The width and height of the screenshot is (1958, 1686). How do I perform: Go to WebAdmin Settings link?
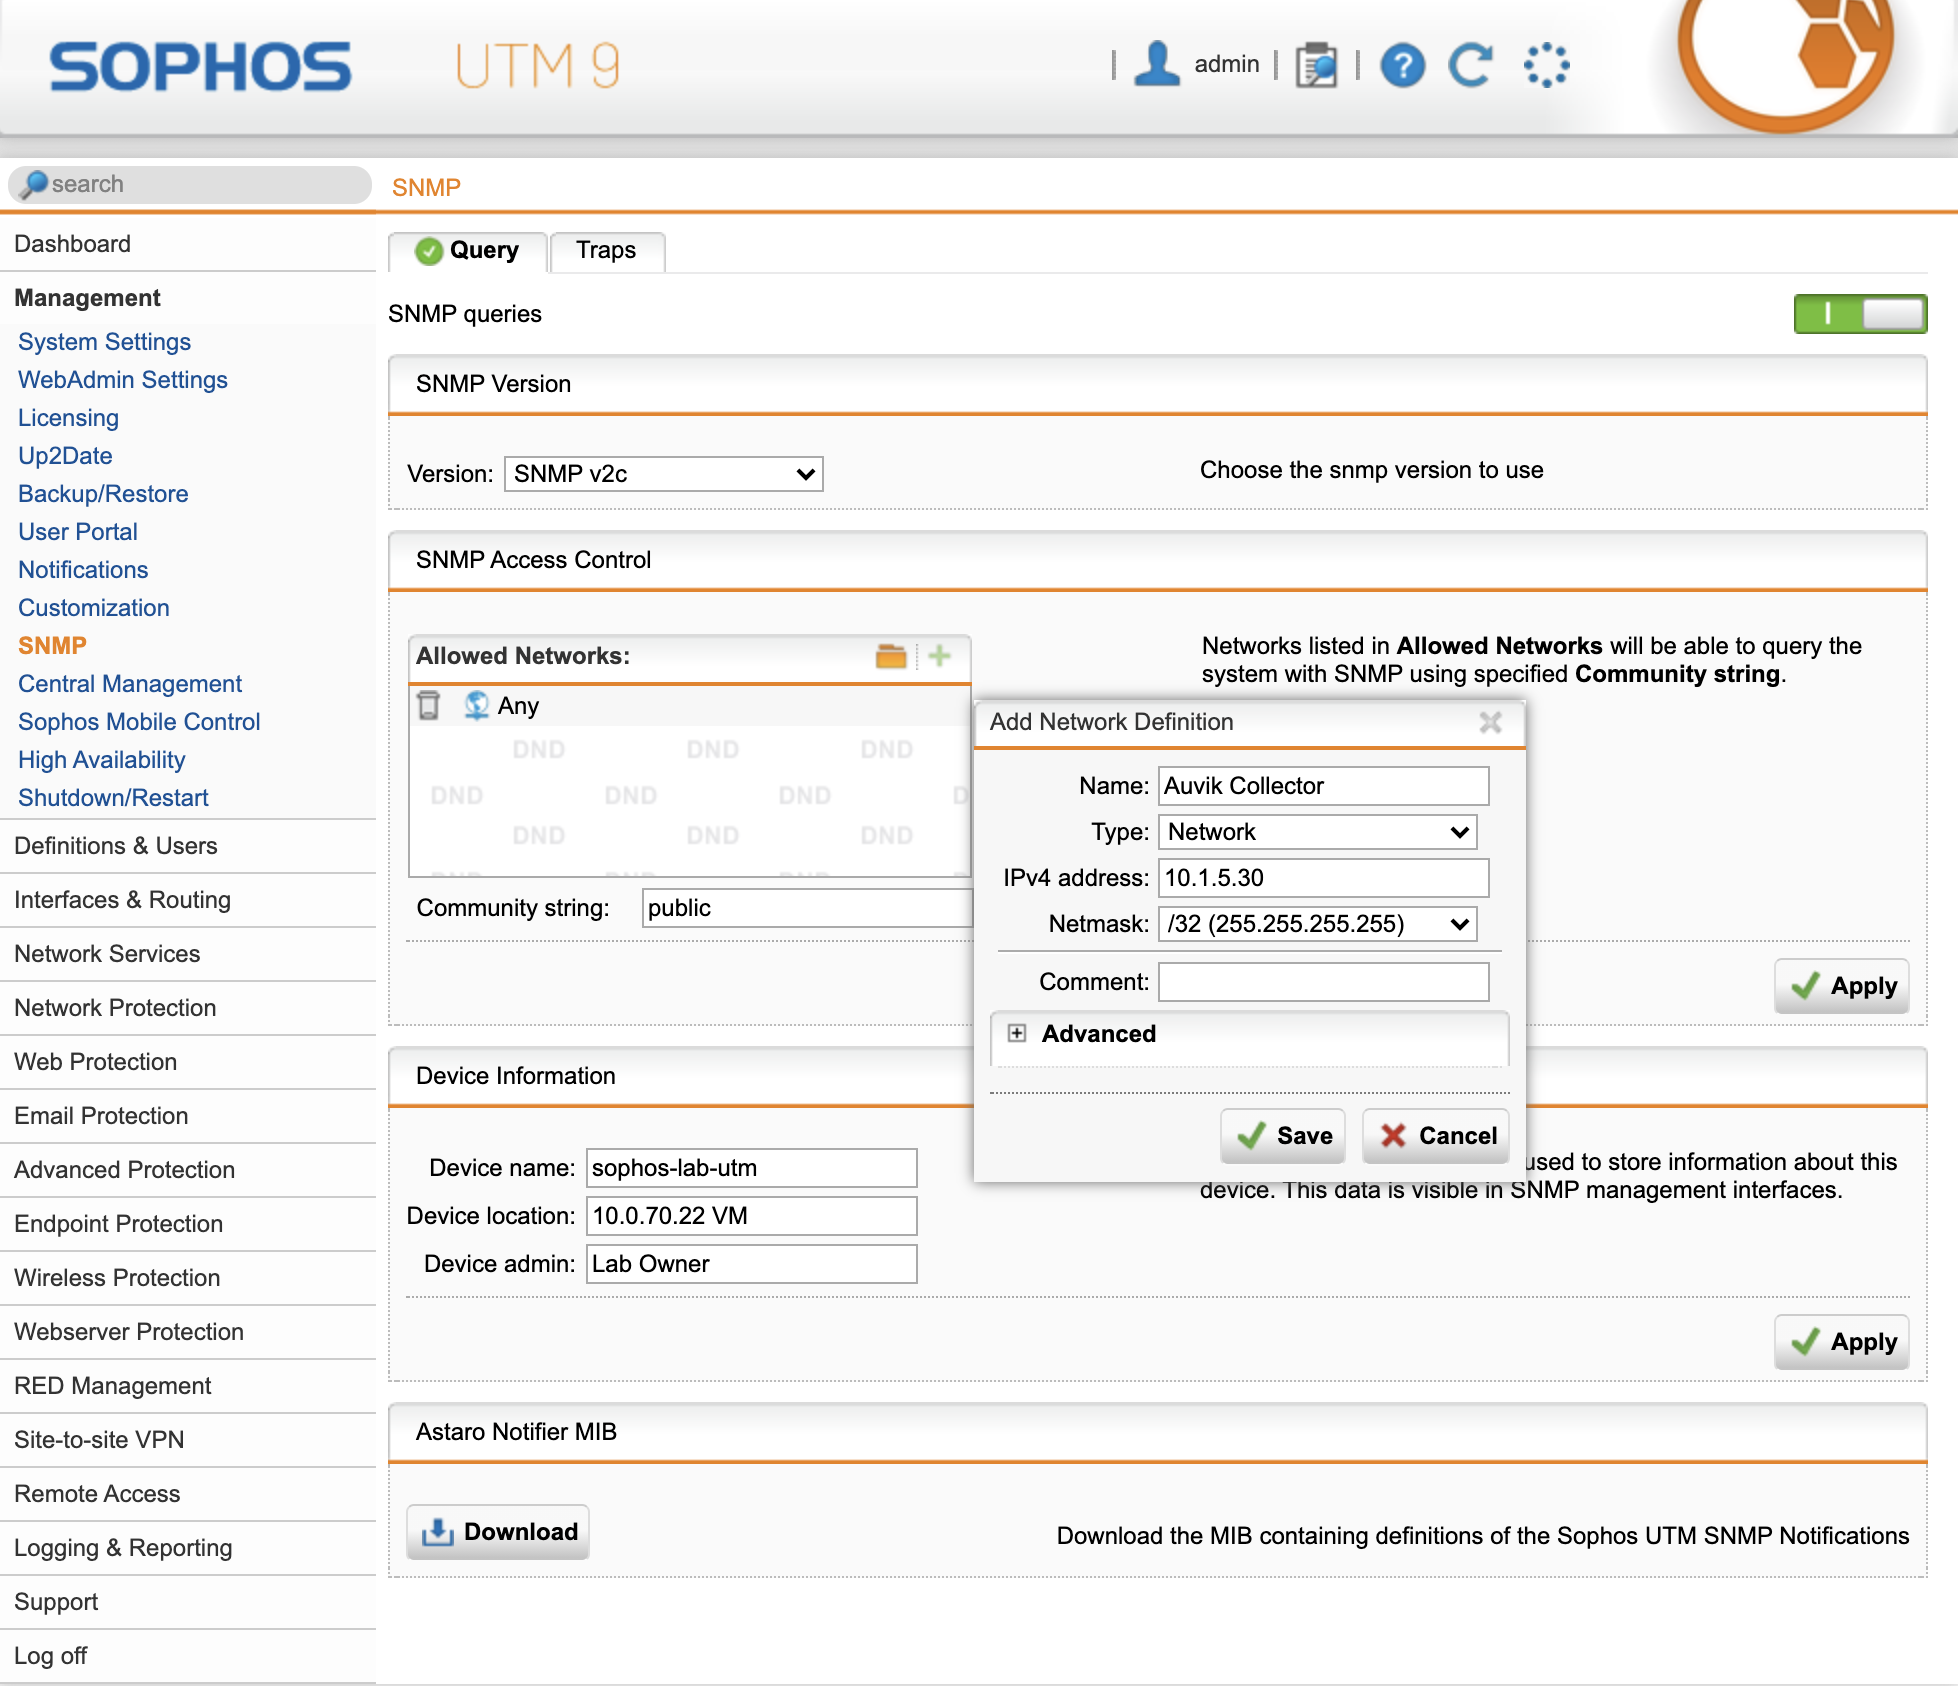coord(123,380)
